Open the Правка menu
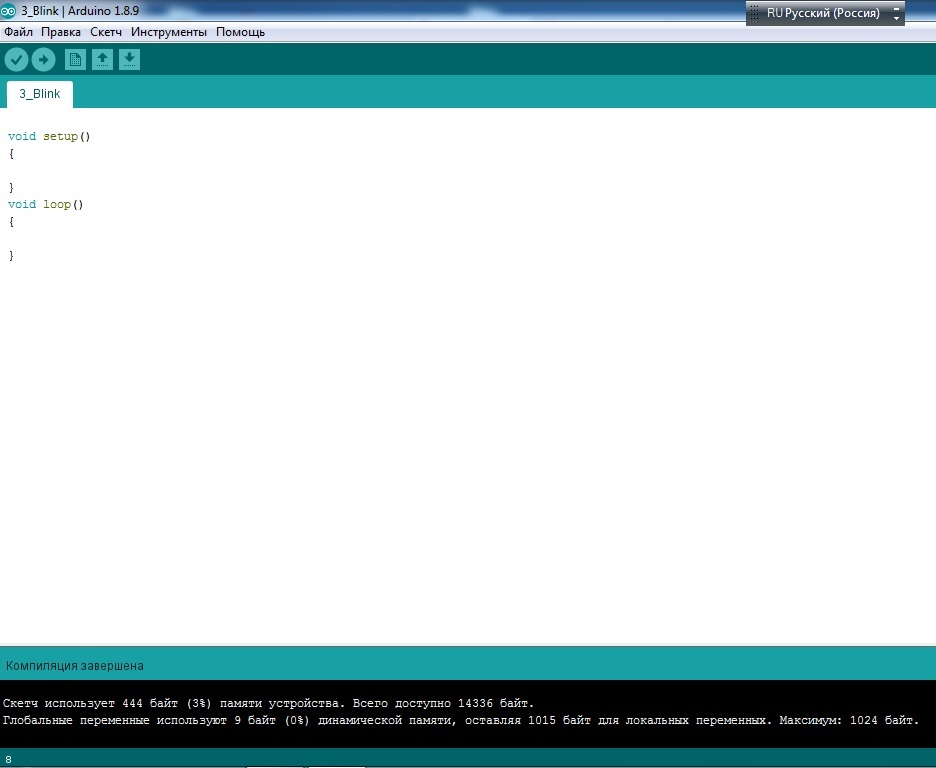Screen dimensions: 936x768 (x=61, y=32)
